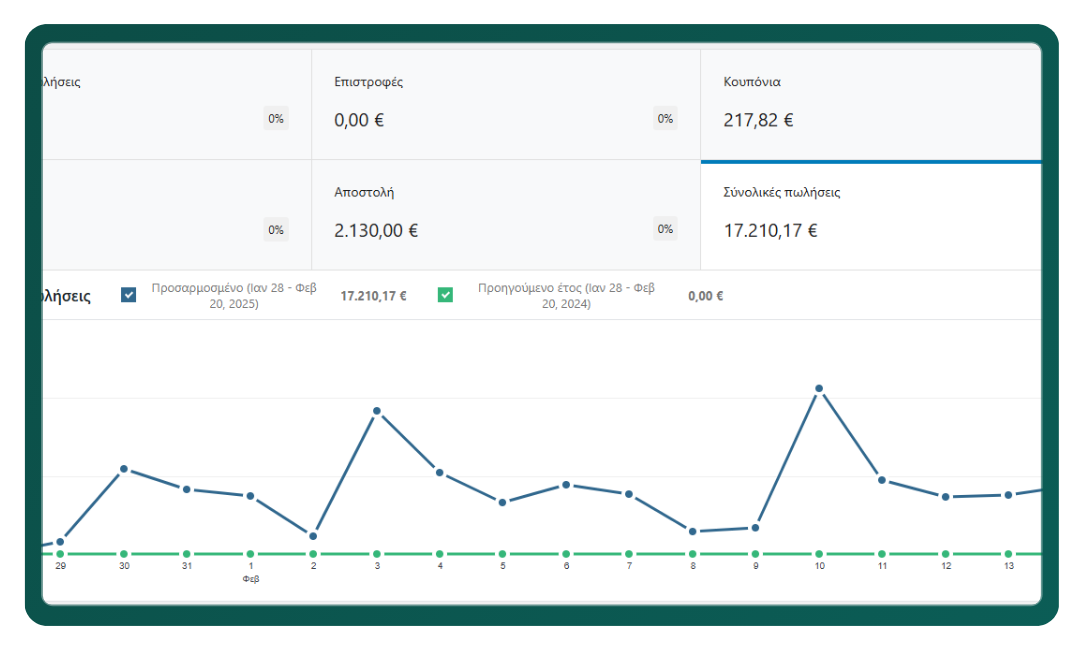Select the blue peak point above day 10
Viewport: 1080px width, 650px height.
pos(819,388)
